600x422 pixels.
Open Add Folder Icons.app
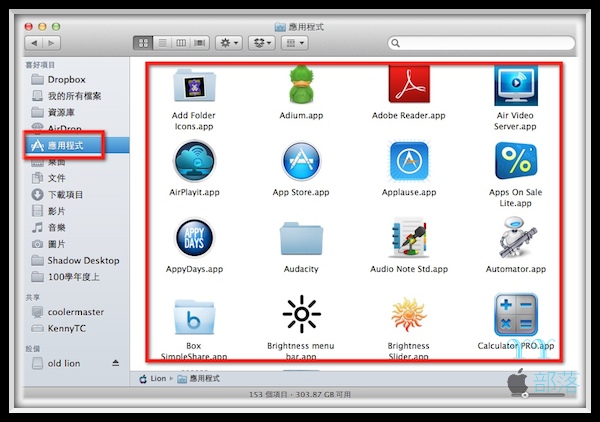[x=194, y=86]
